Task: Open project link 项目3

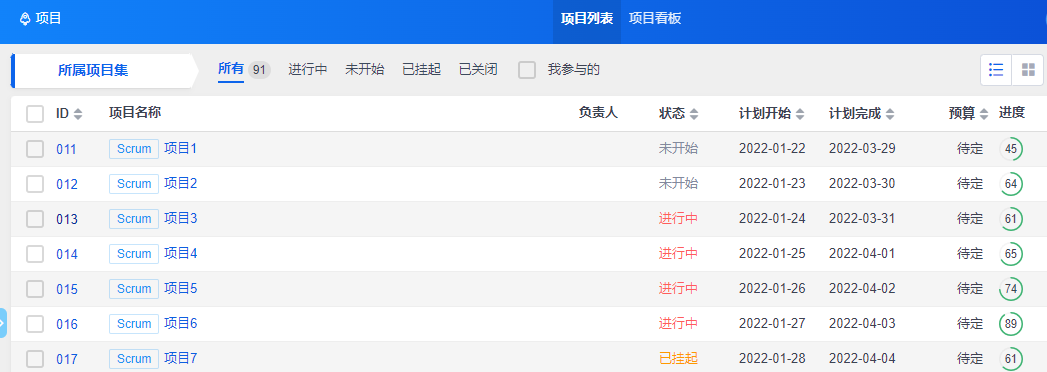Action: pos(181,218)
